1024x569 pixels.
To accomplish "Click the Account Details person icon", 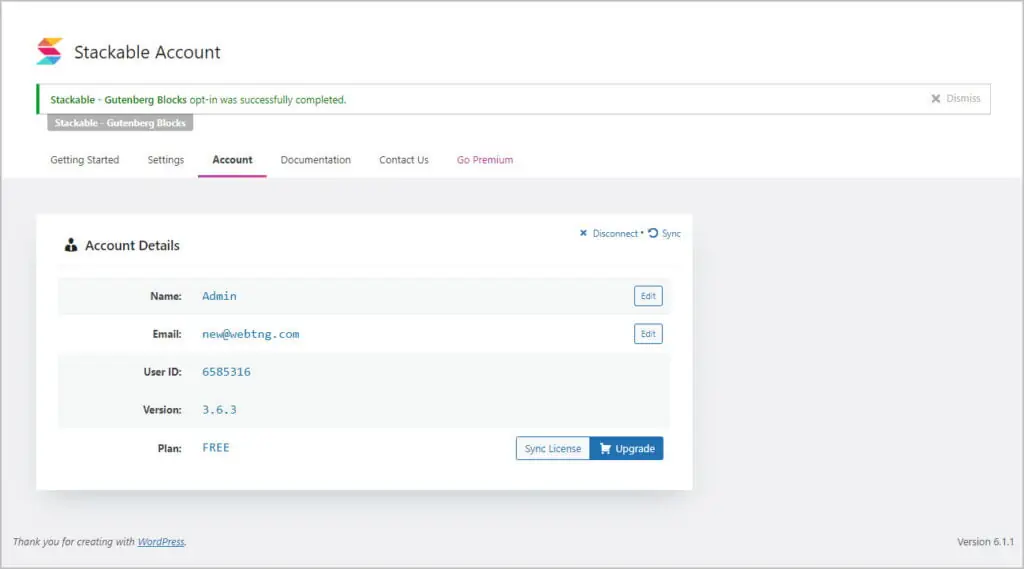I will [x=71, y=245].
